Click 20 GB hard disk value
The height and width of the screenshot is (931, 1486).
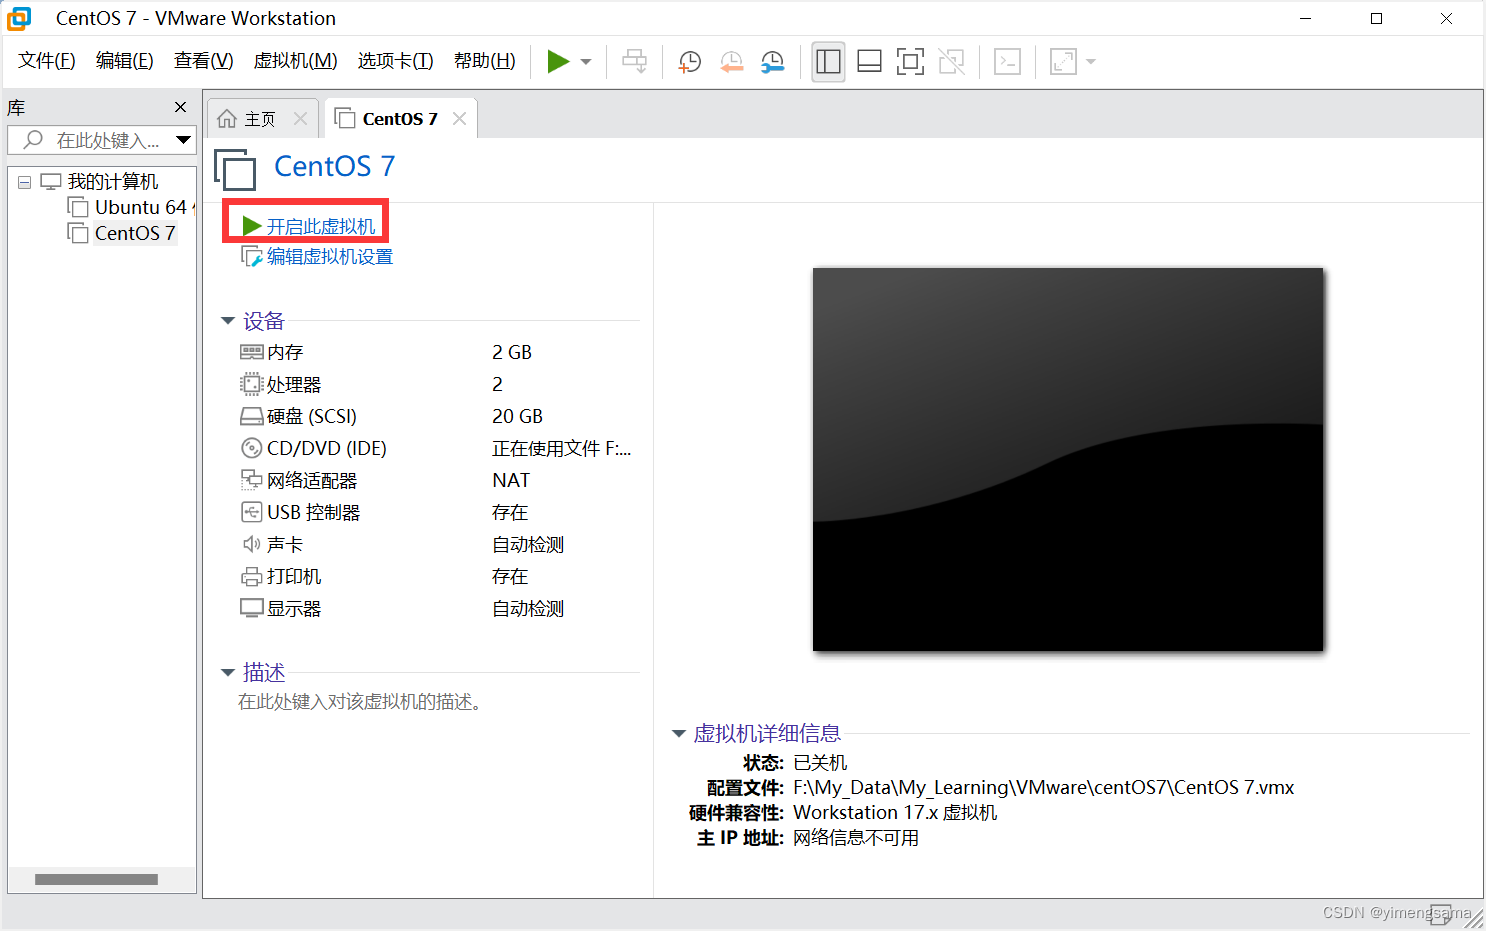(x=517, y=416)
